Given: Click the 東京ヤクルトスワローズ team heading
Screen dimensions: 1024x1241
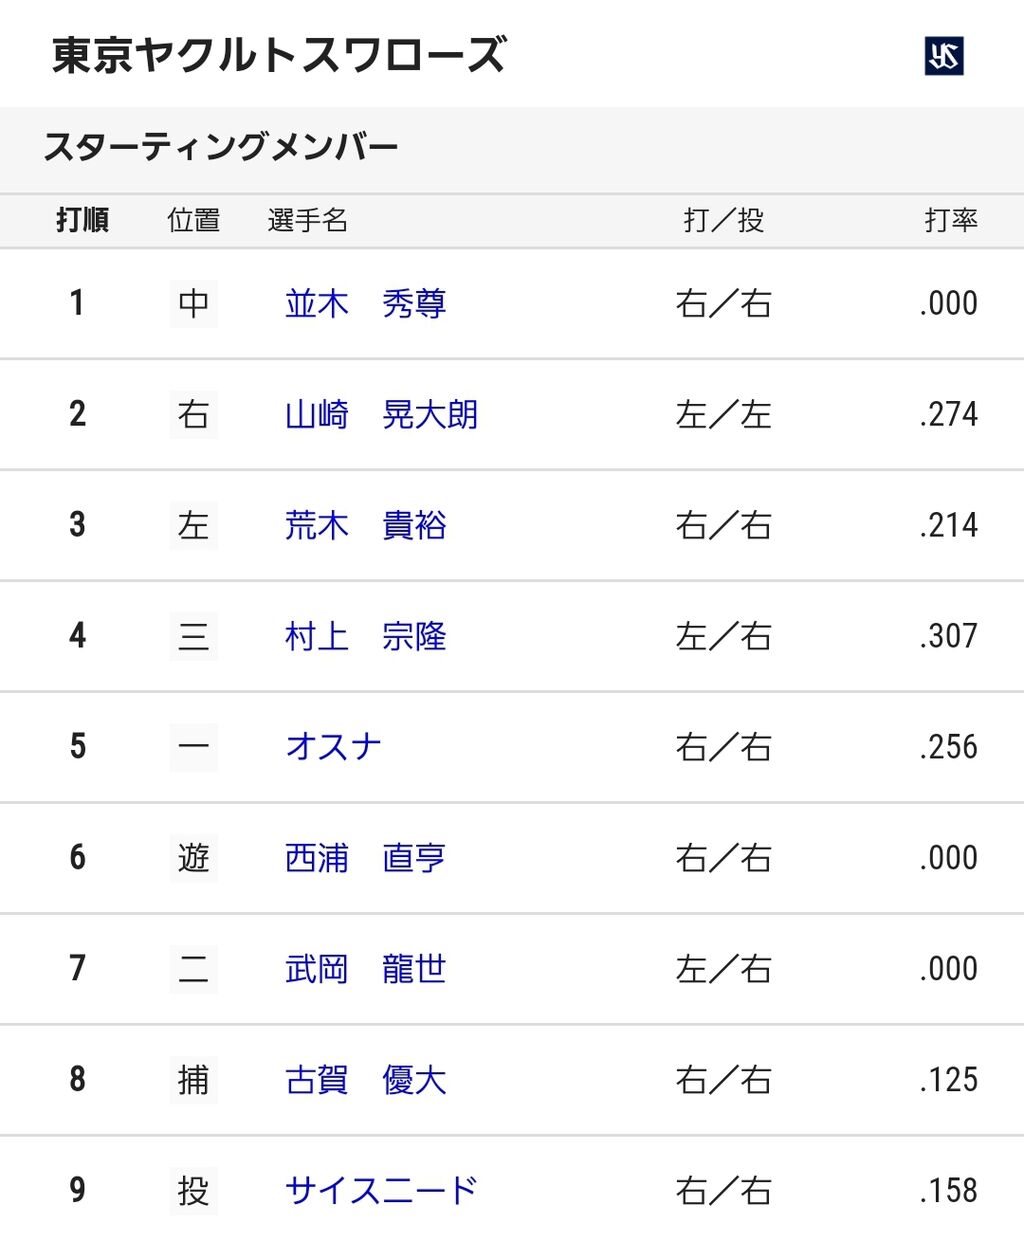Looking at the screenshot, I should coord(279,56).
